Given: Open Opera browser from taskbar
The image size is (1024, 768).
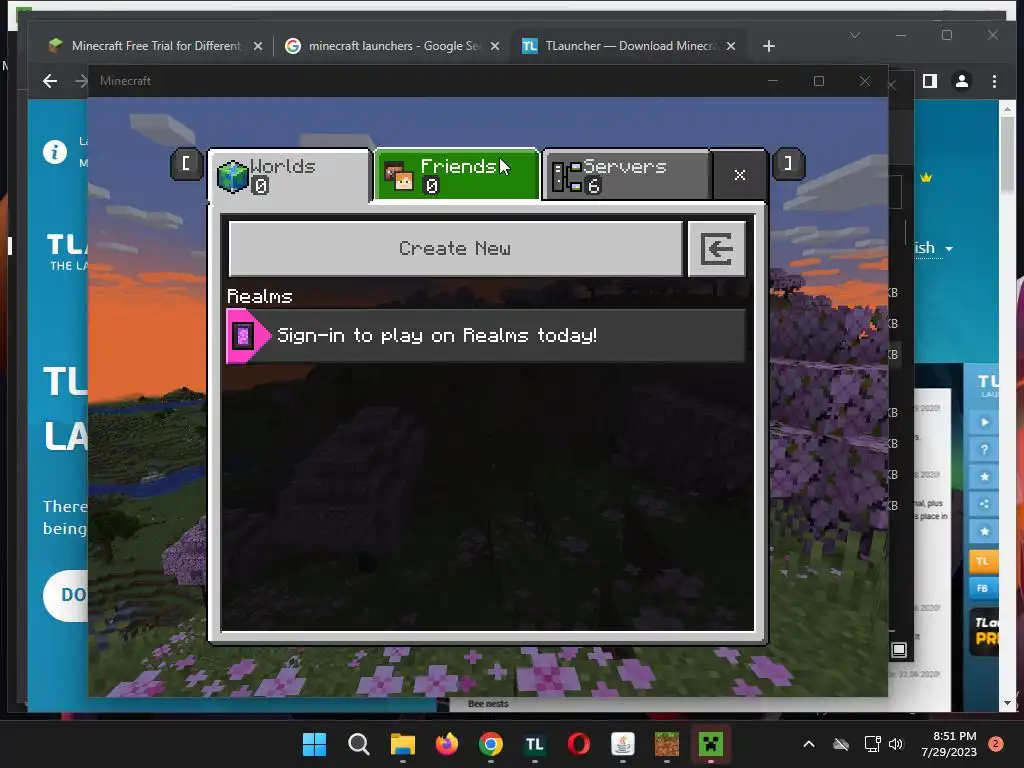Looking at the screenshot, I should 579,744.
